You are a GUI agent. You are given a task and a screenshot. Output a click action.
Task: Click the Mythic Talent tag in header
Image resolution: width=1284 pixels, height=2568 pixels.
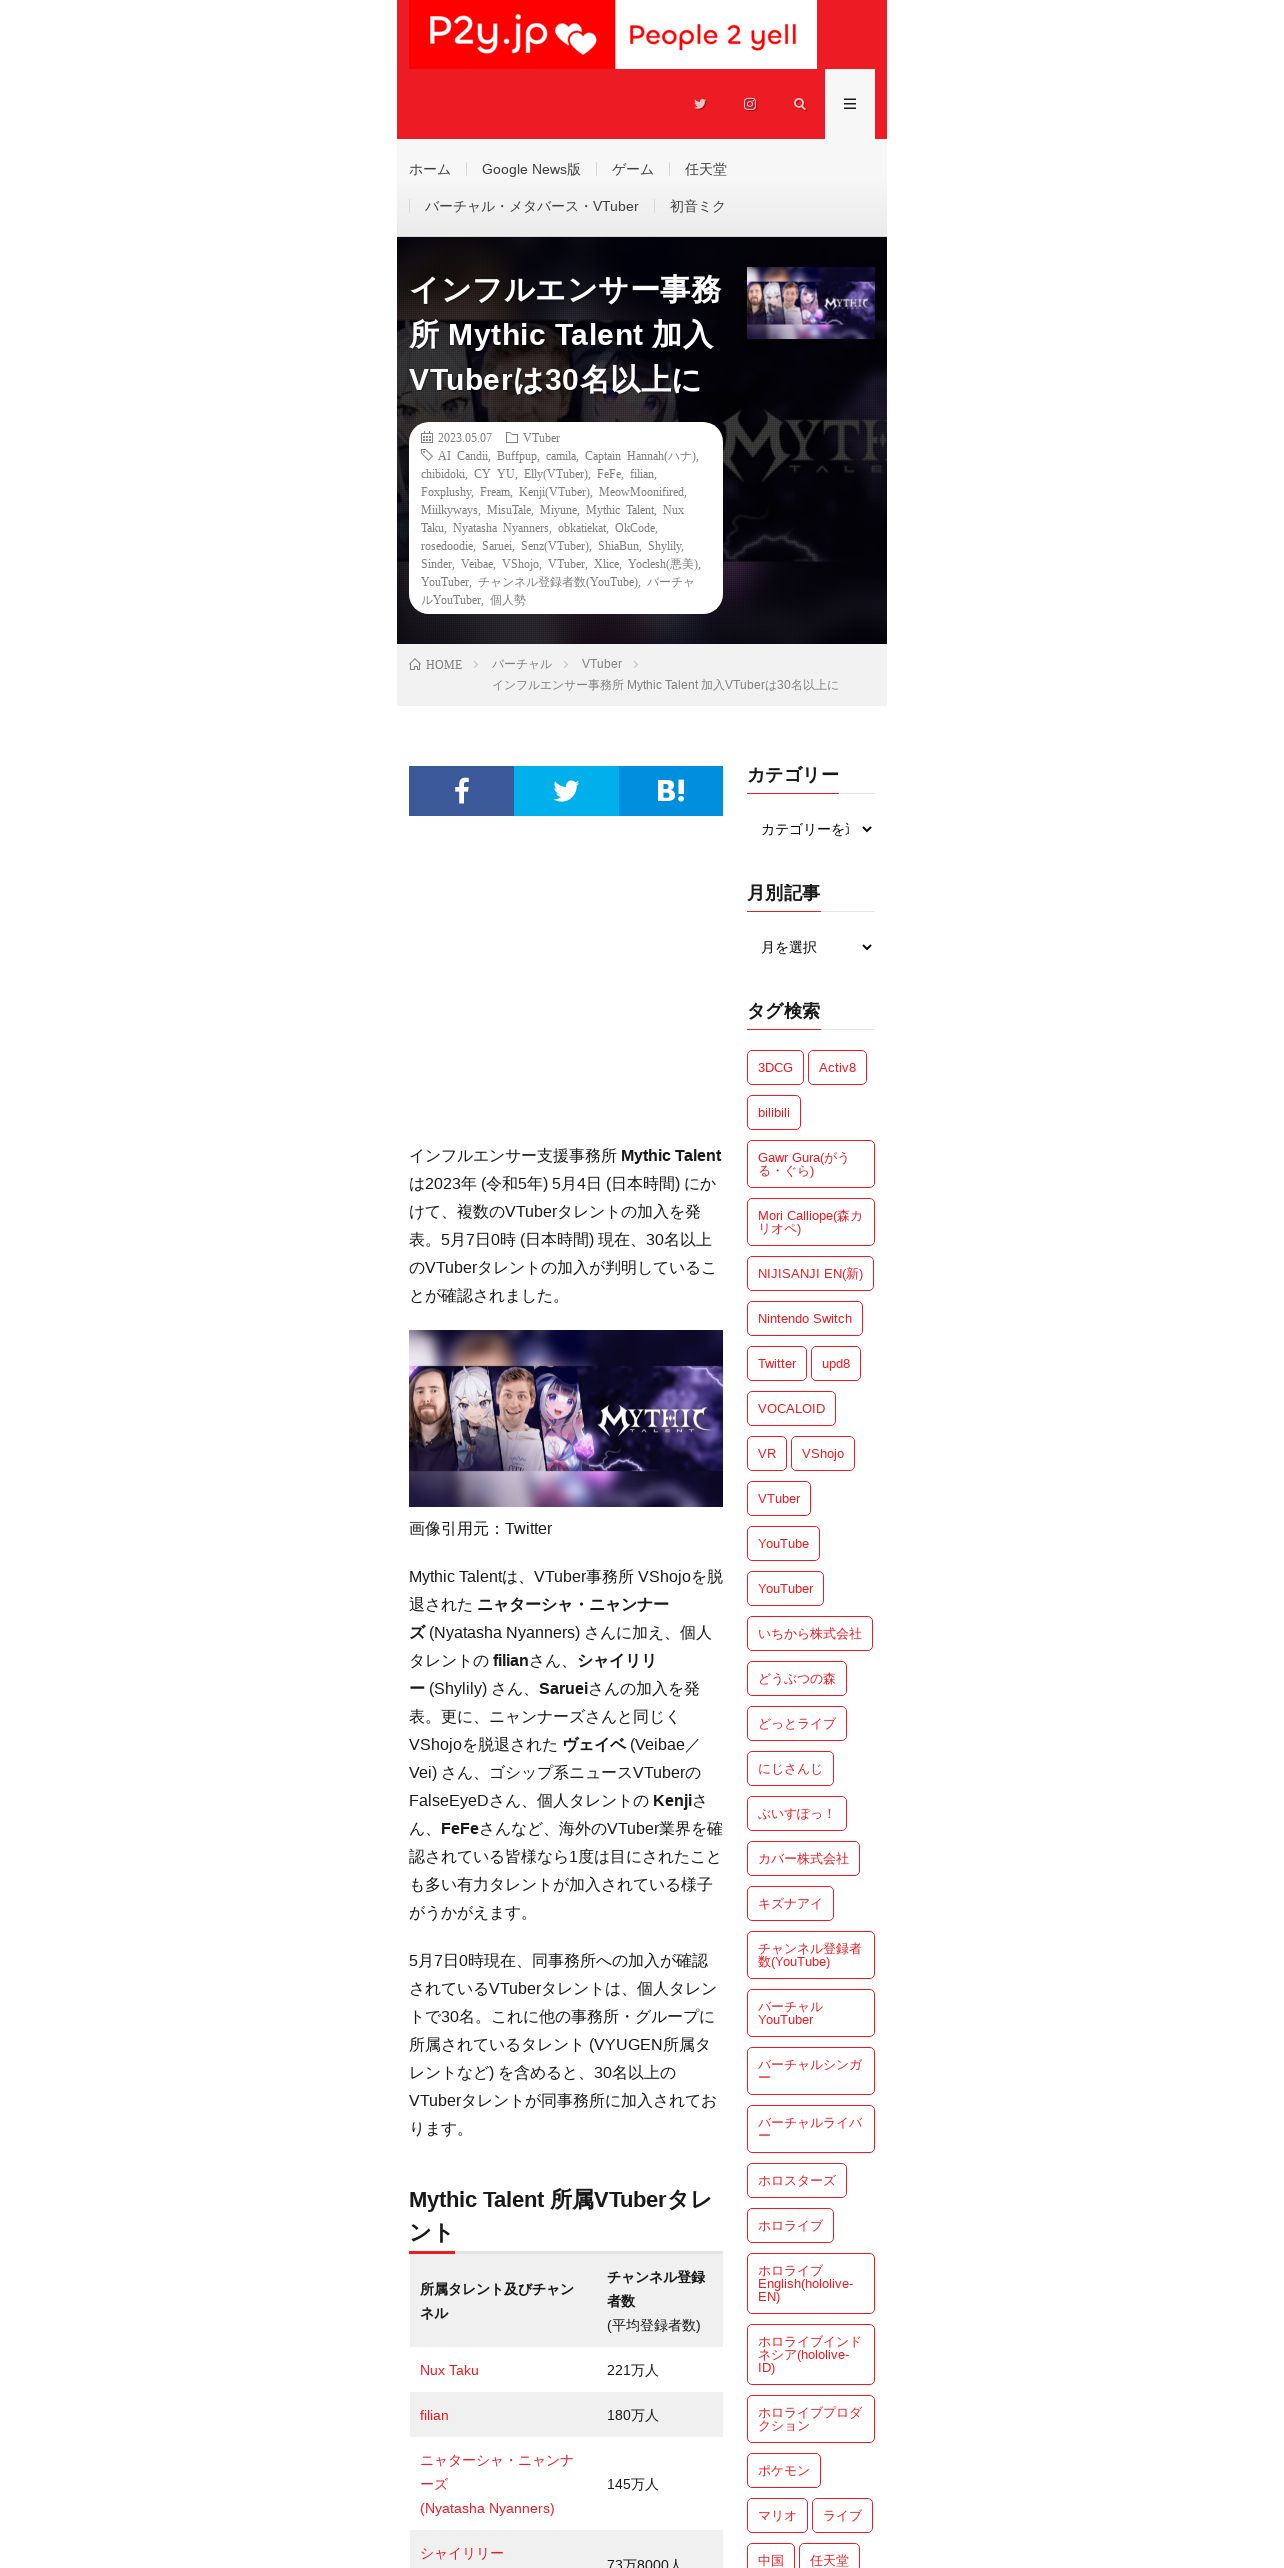tap(620, 510)
